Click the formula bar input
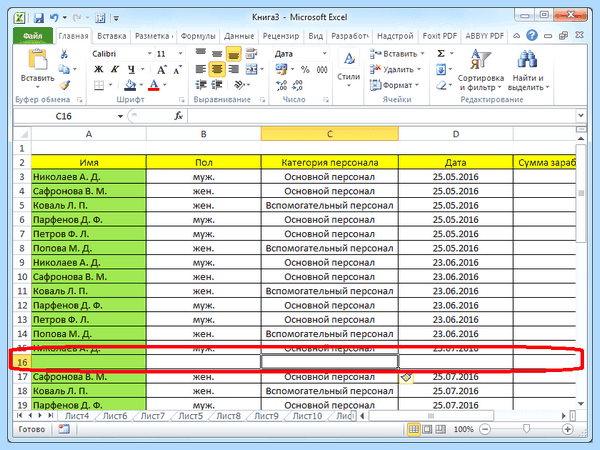Image resolution: width=600 pixels, height=450 pixels. point(381,116)
